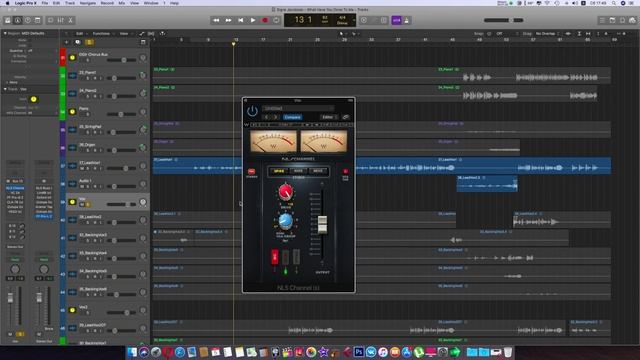Click the blue VCA Group knob
The width and height of the screenshot is (640, 360).
[285, 221]
